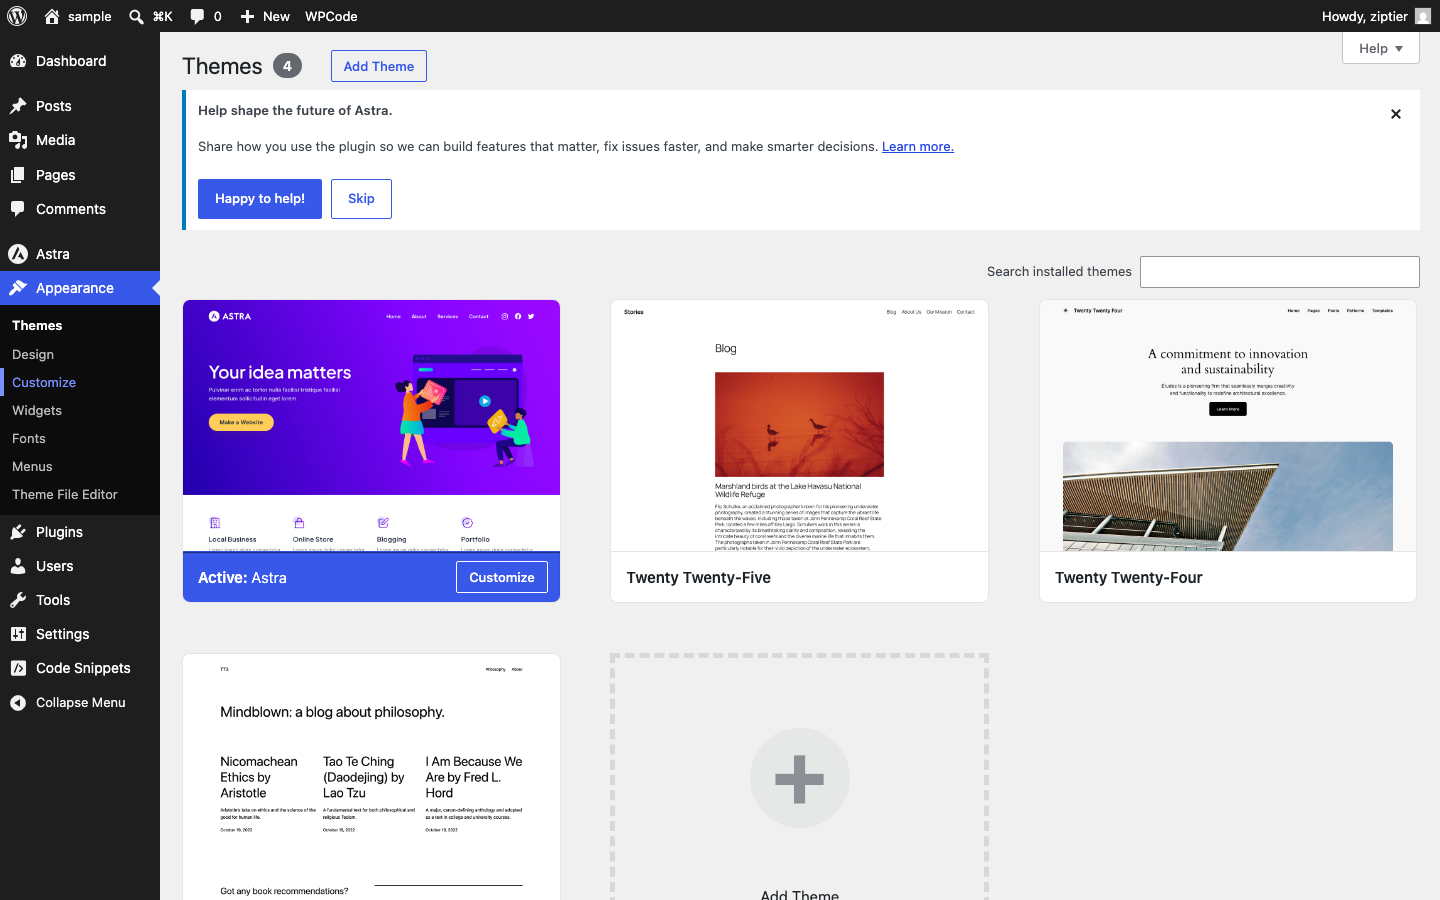Click the sample site name in admin bar
The height and width of the screenshot is (900, 1440).
pyautogui.click(x=90, y=16)
